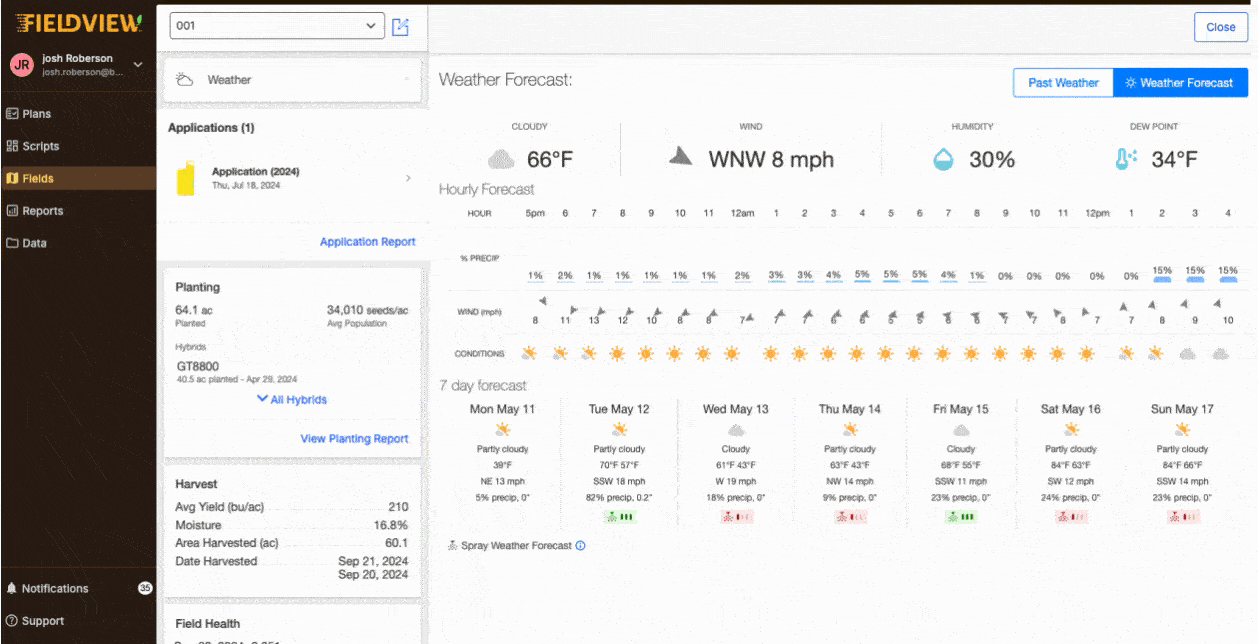Click the 34,010 seeds/ac value
The height and width of the screenshot is (644, 1258).
pos(368,310)
